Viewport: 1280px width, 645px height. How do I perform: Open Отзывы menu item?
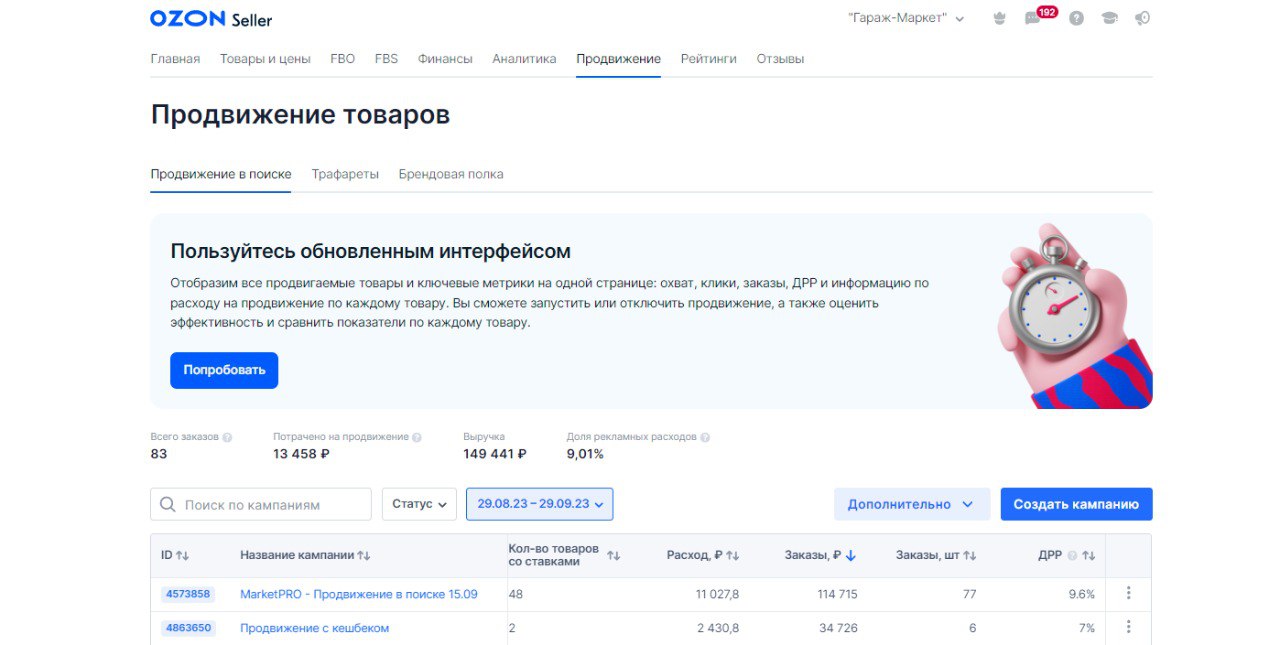780,58
